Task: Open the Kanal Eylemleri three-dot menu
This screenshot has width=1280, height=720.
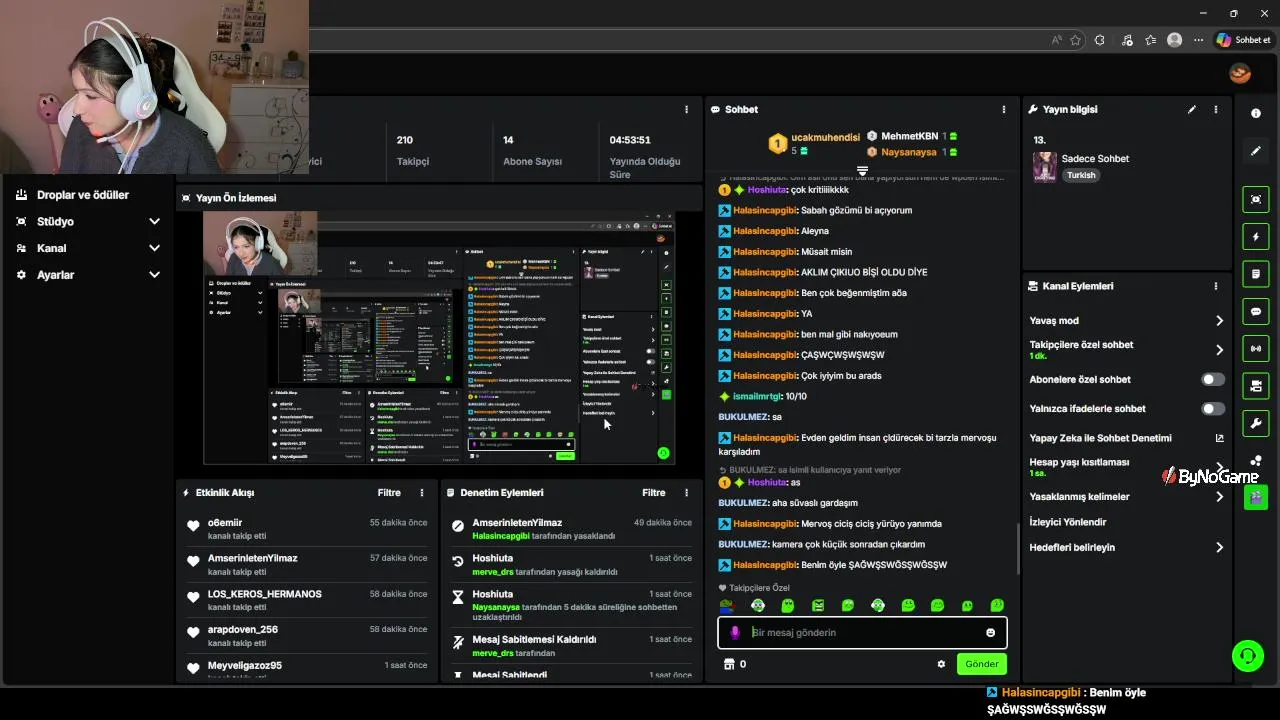Action: click(x=1216, y=286)
